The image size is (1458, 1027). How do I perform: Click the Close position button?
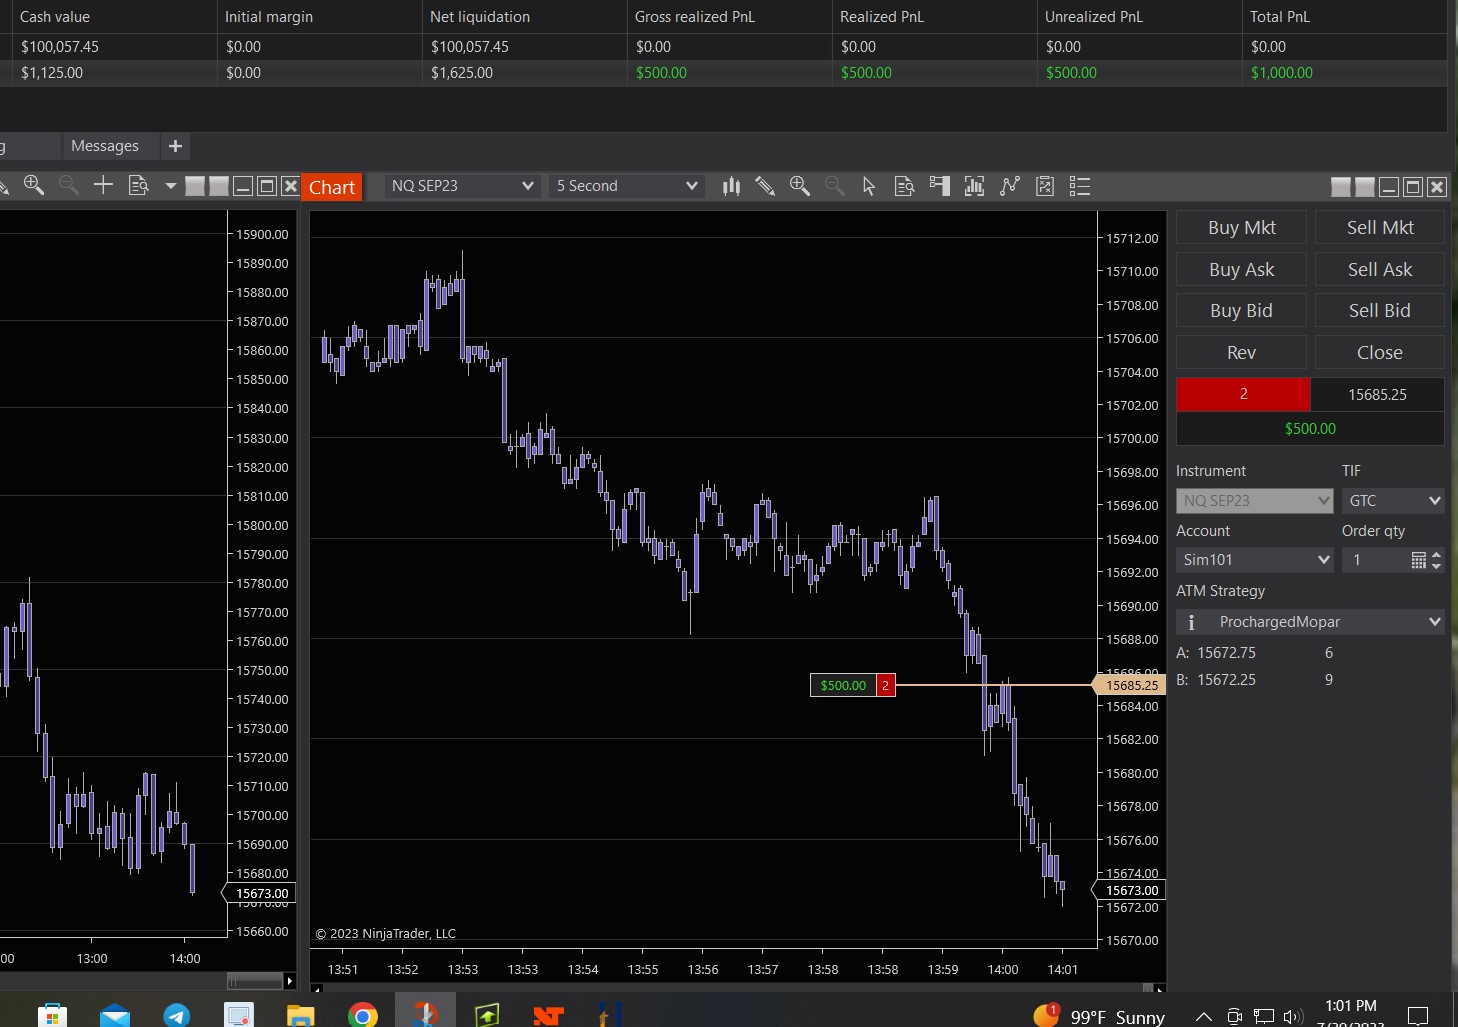(1379, 352)
